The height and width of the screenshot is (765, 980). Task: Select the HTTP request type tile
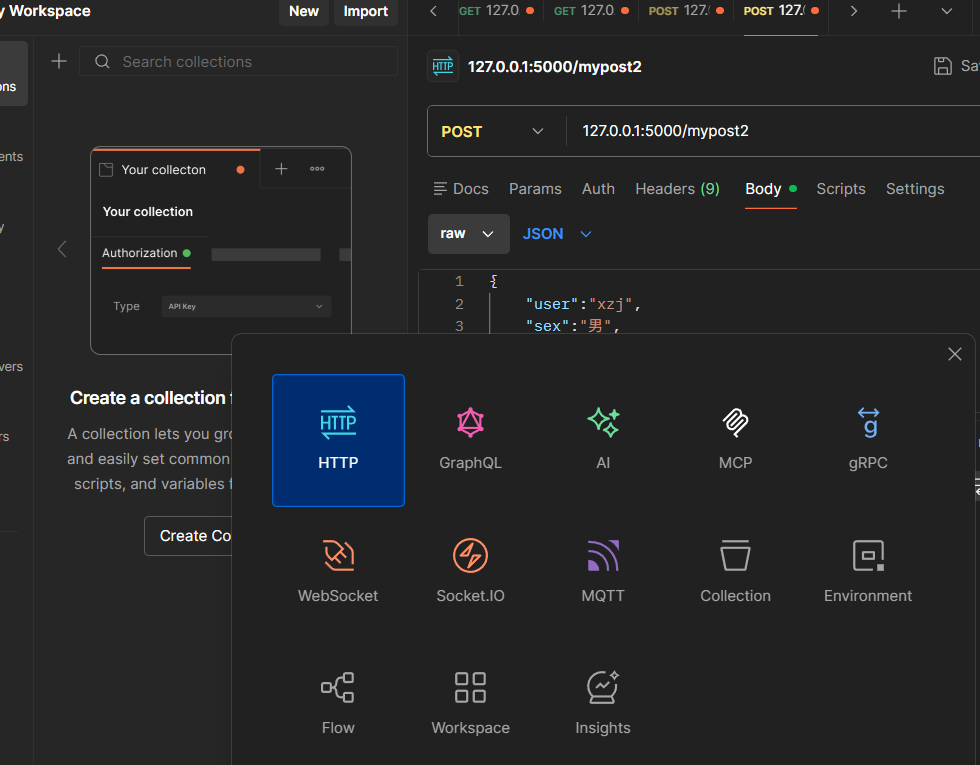(x=338, y=440)
